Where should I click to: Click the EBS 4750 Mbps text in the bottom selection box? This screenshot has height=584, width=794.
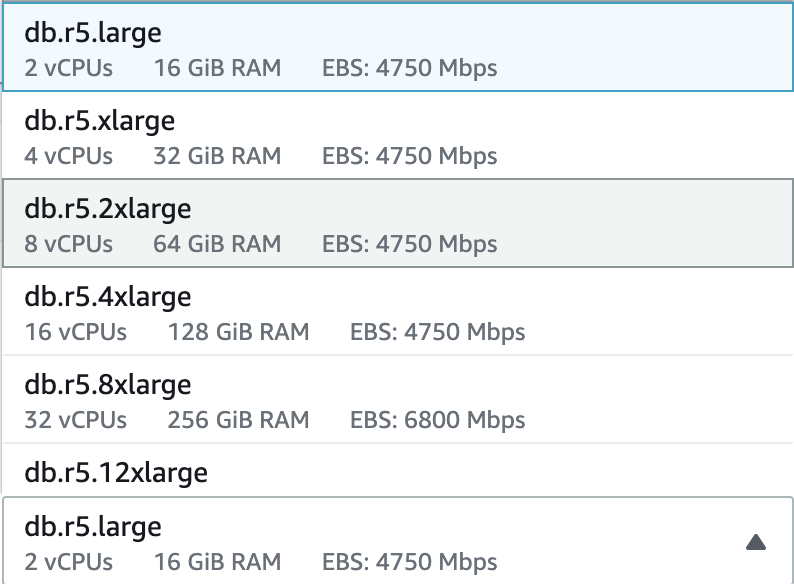[409, 562]
